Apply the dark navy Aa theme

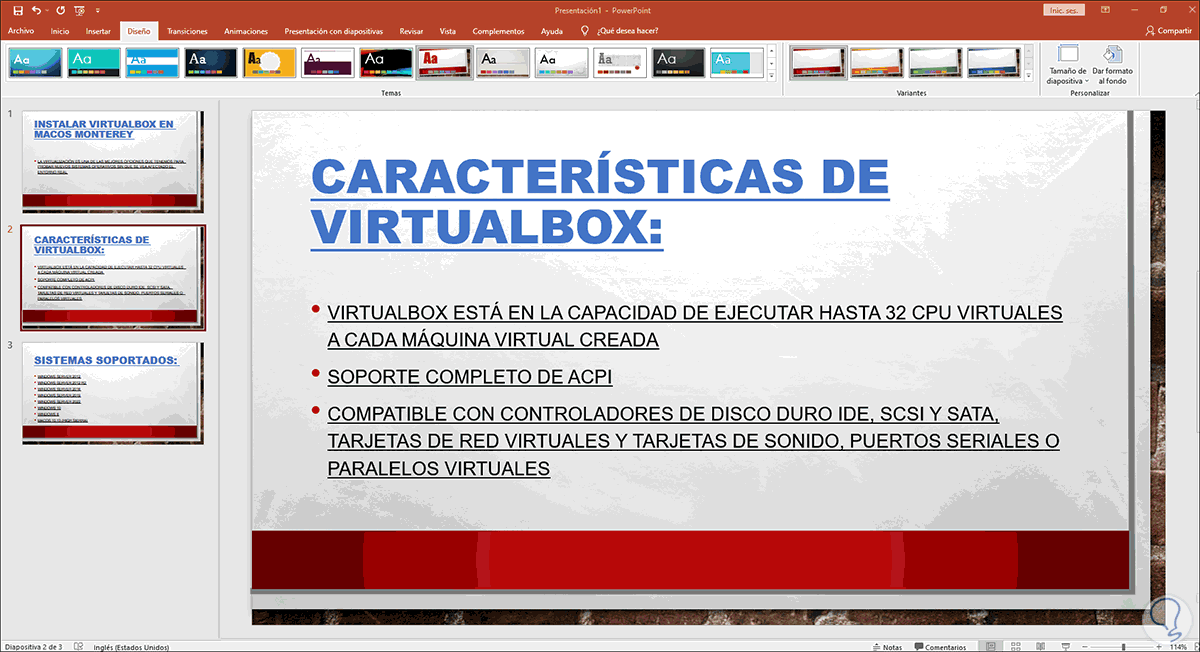pos(210,63)
